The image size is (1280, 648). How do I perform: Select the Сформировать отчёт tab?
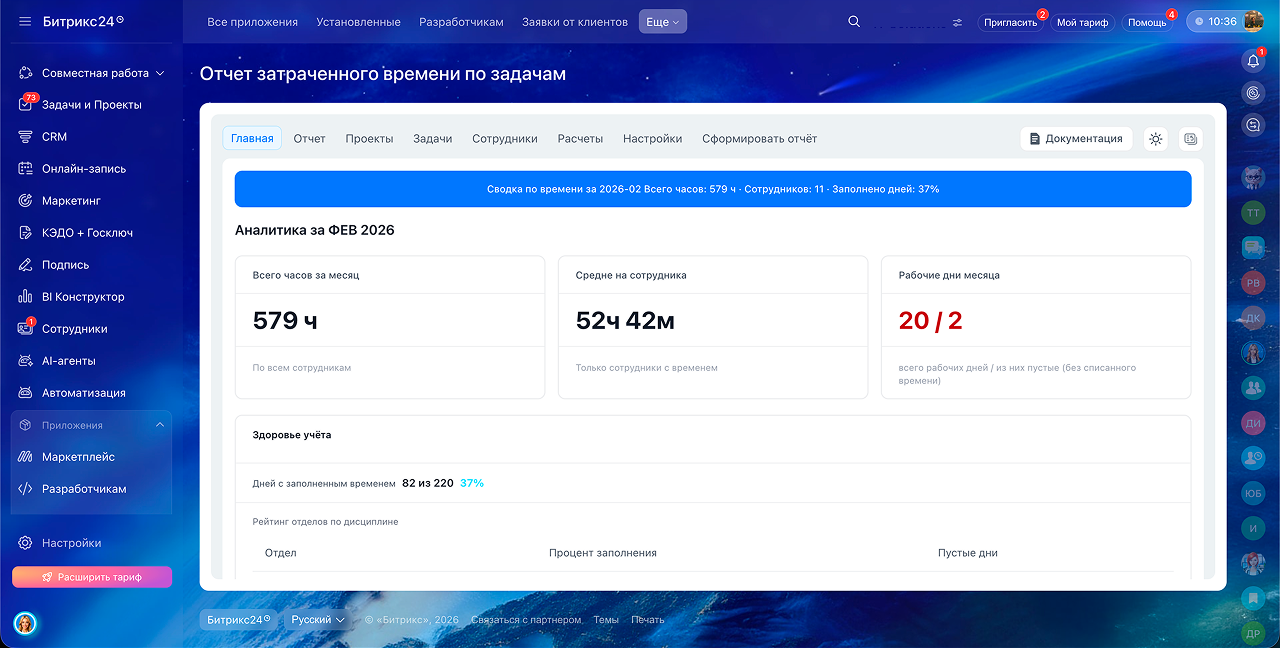pos(759,139)
